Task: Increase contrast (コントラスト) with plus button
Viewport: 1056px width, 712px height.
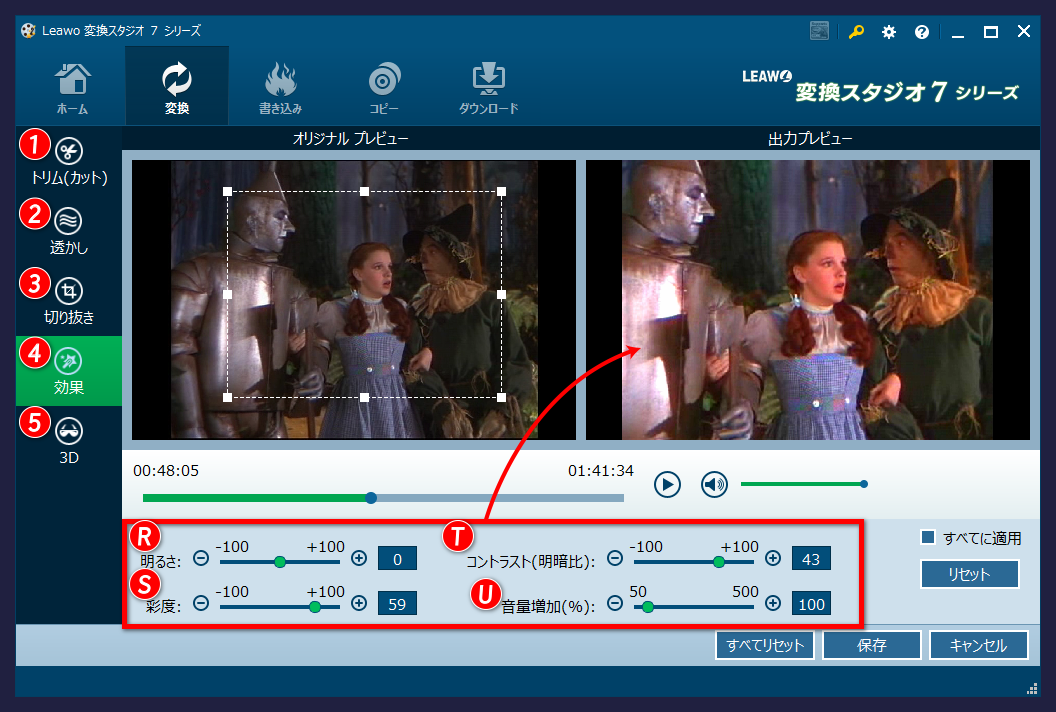Action: [773, 559]
